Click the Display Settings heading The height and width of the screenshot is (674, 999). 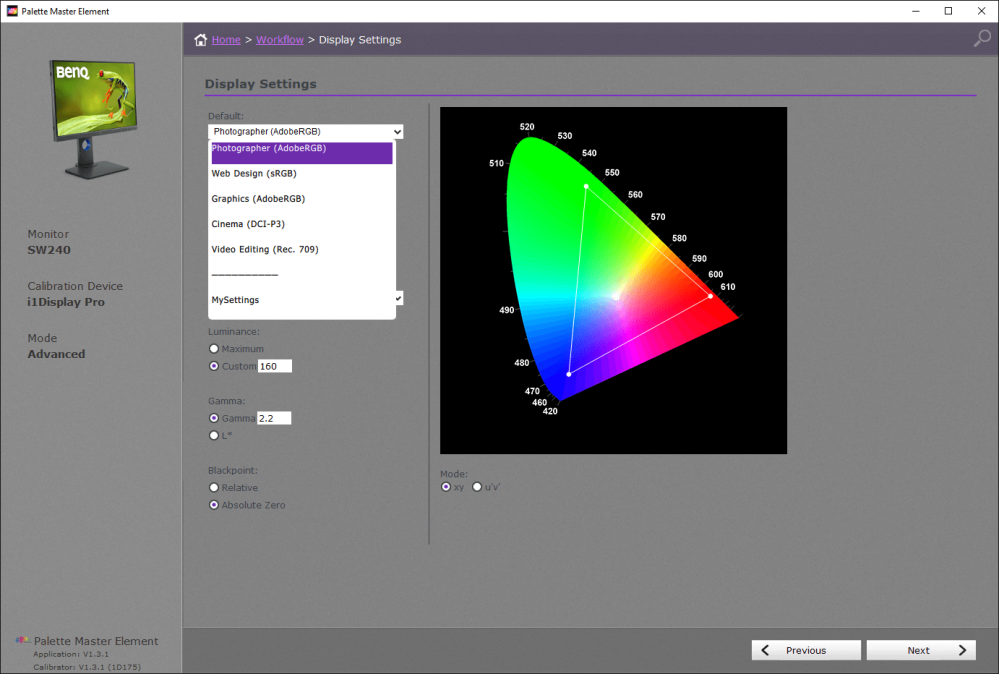click(x=261, y=84)
